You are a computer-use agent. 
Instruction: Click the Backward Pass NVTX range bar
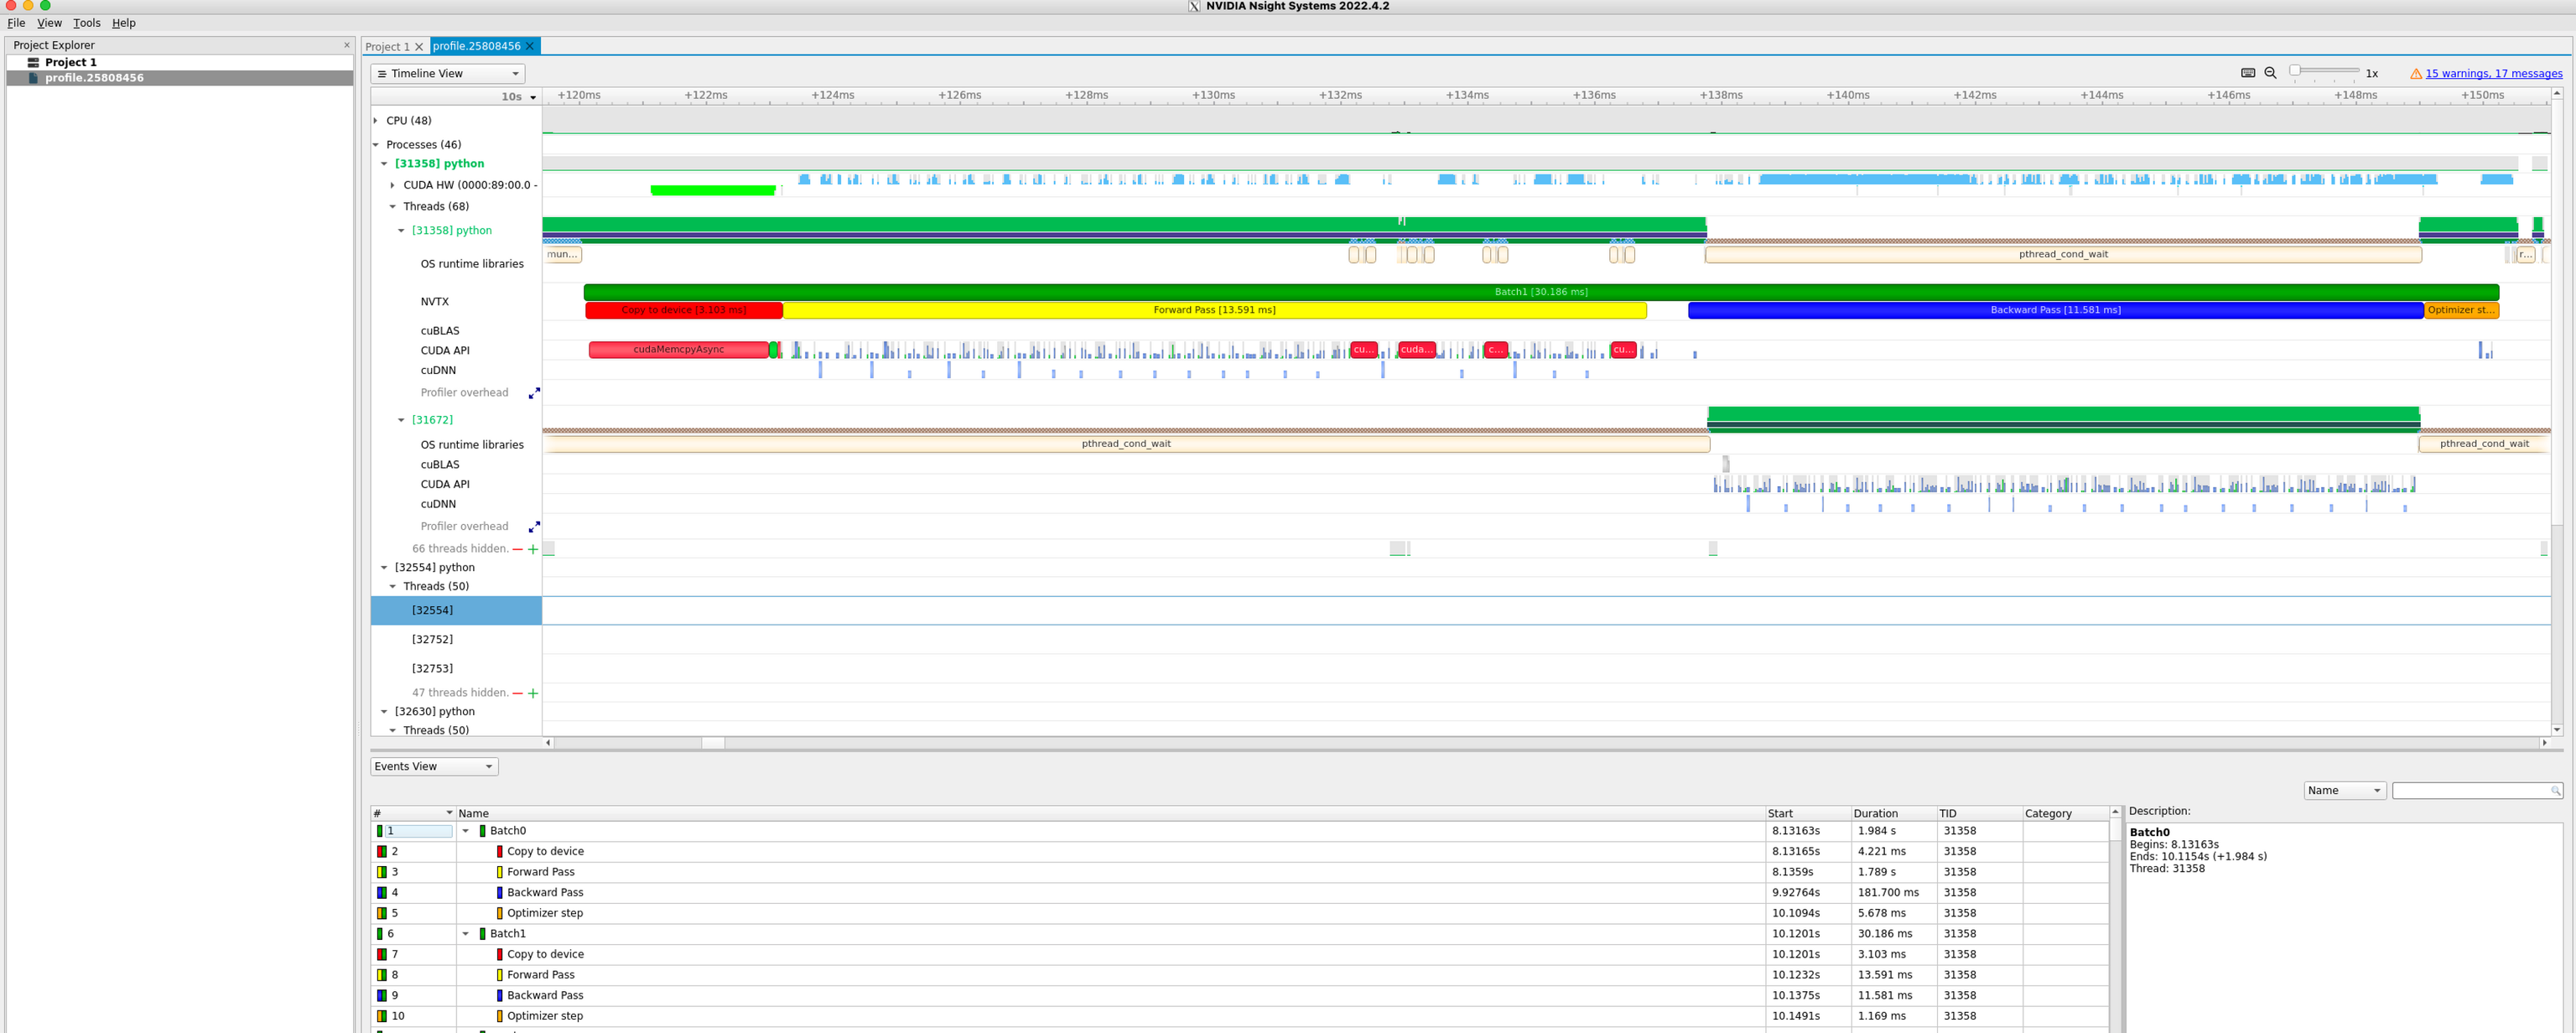coord(2055,310)
